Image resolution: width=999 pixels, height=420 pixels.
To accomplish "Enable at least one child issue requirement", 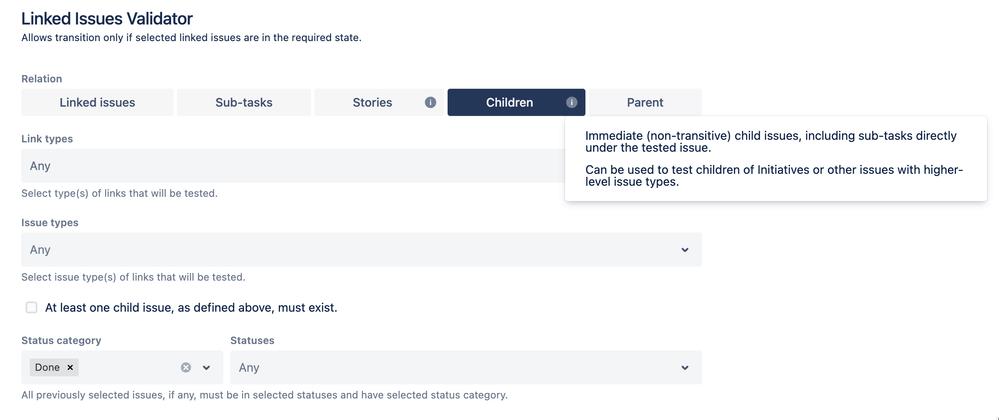I will point(32,307).
